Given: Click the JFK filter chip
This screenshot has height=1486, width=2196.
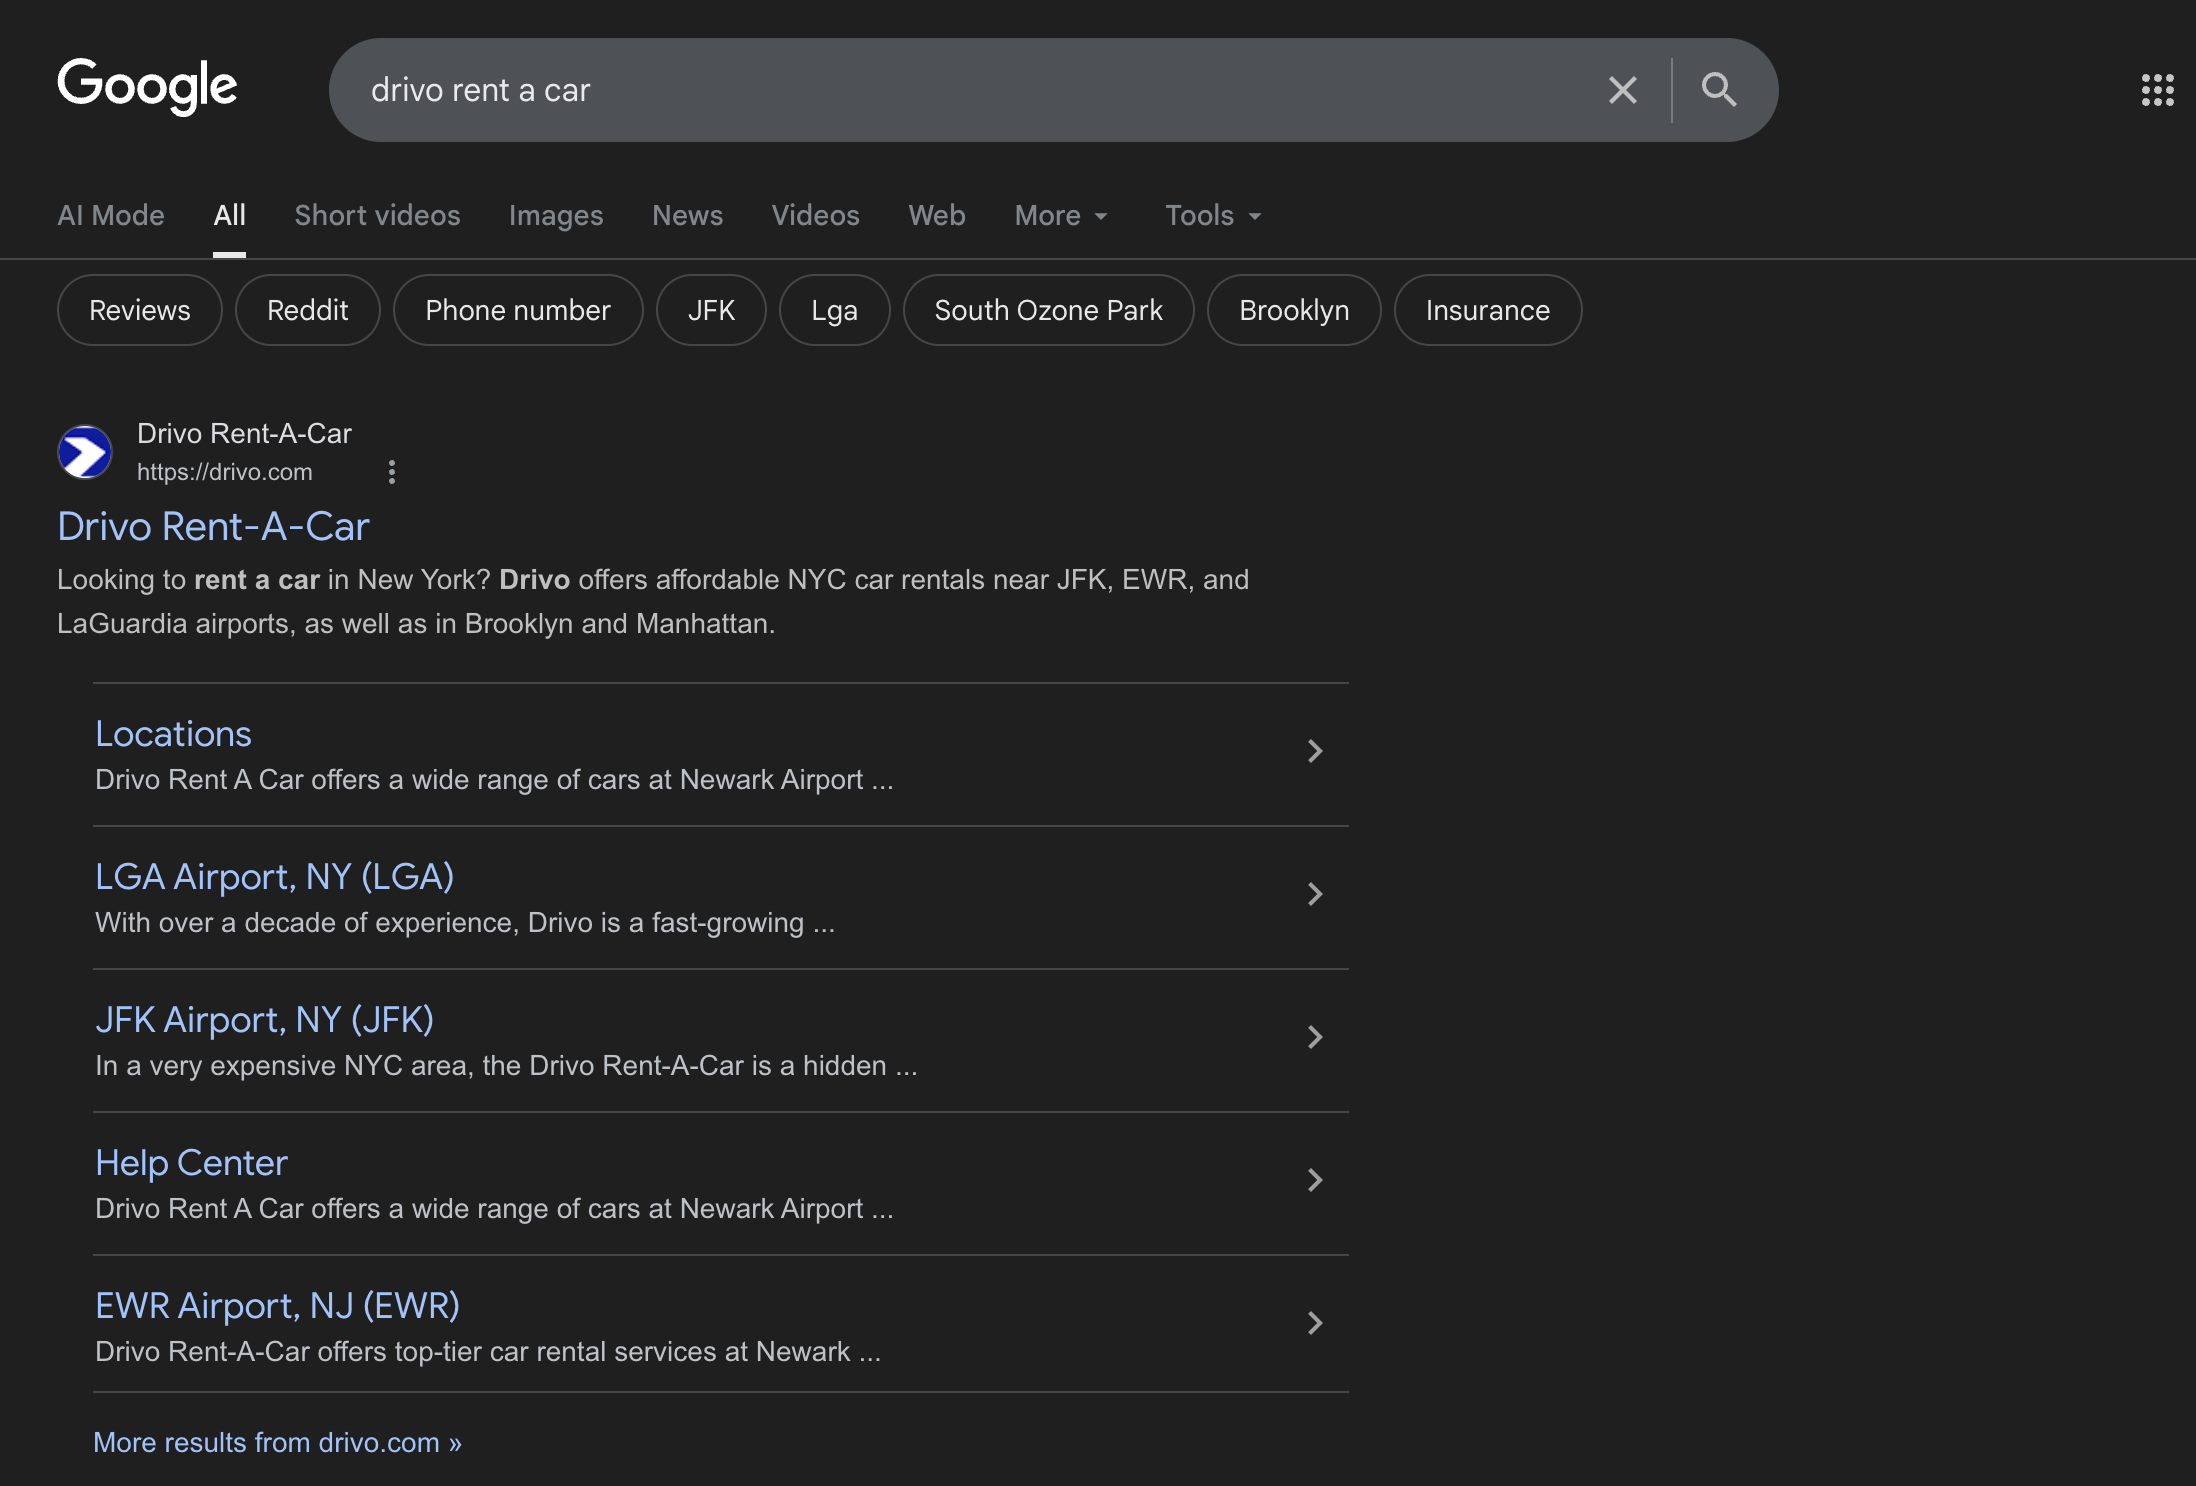Looking at the screenshot, I should click(711, 310).
